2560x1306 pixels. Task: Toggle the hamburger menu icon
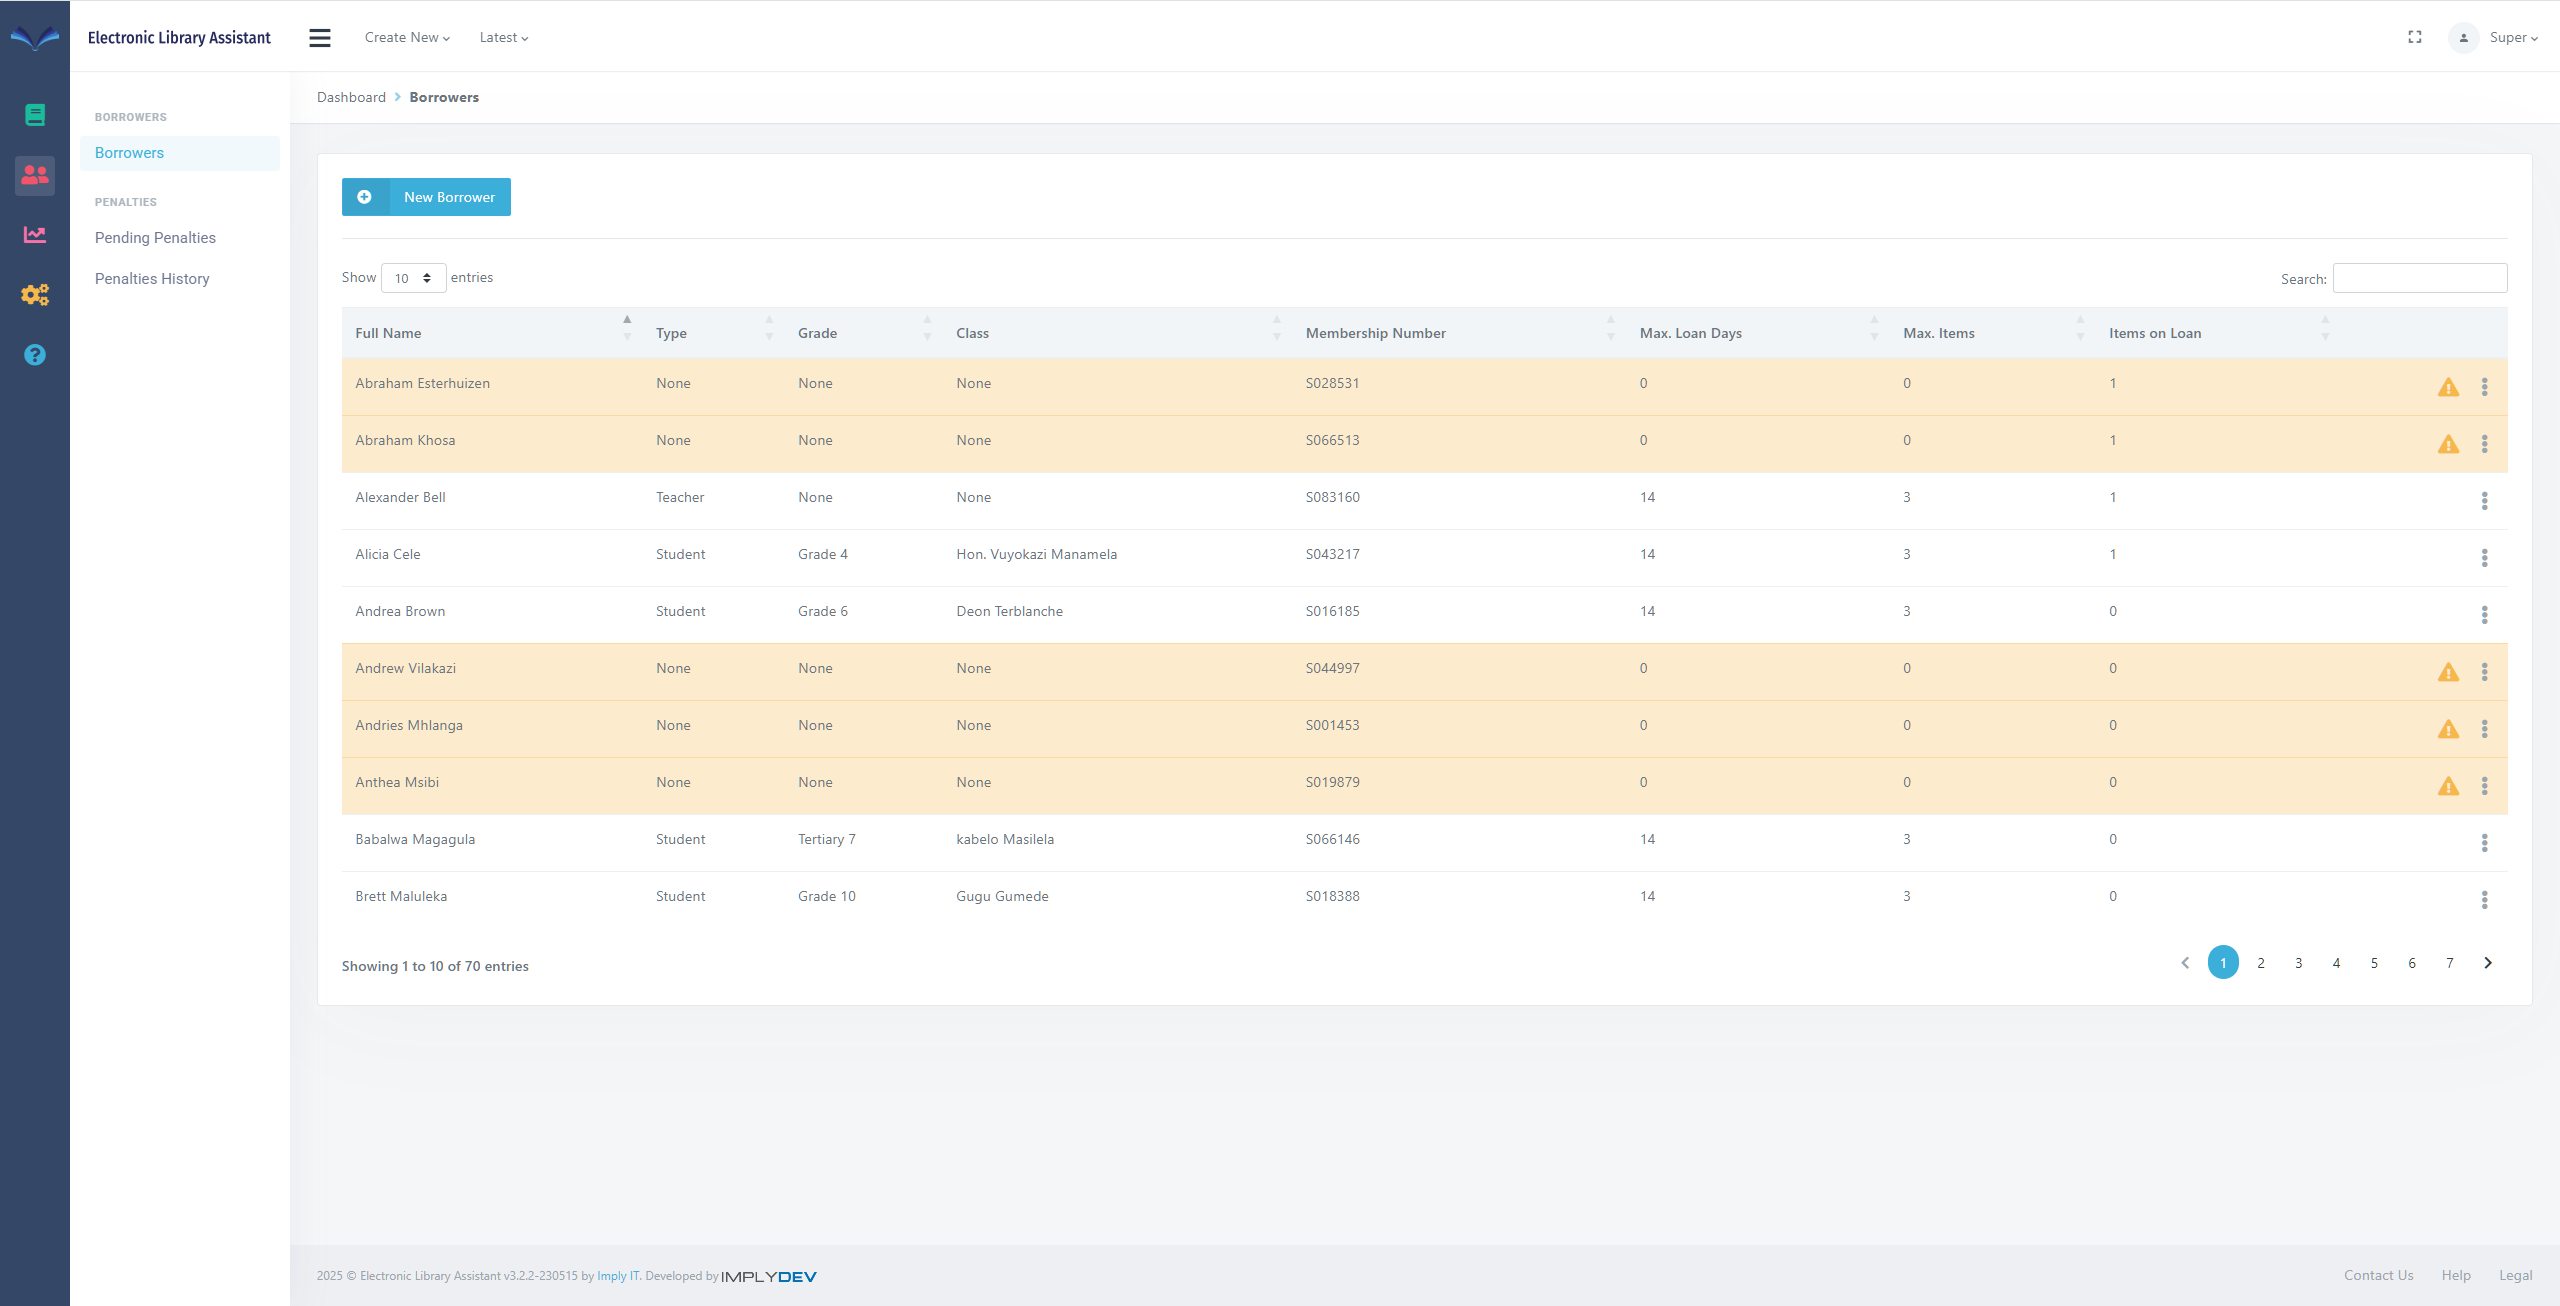pos(320,38)
